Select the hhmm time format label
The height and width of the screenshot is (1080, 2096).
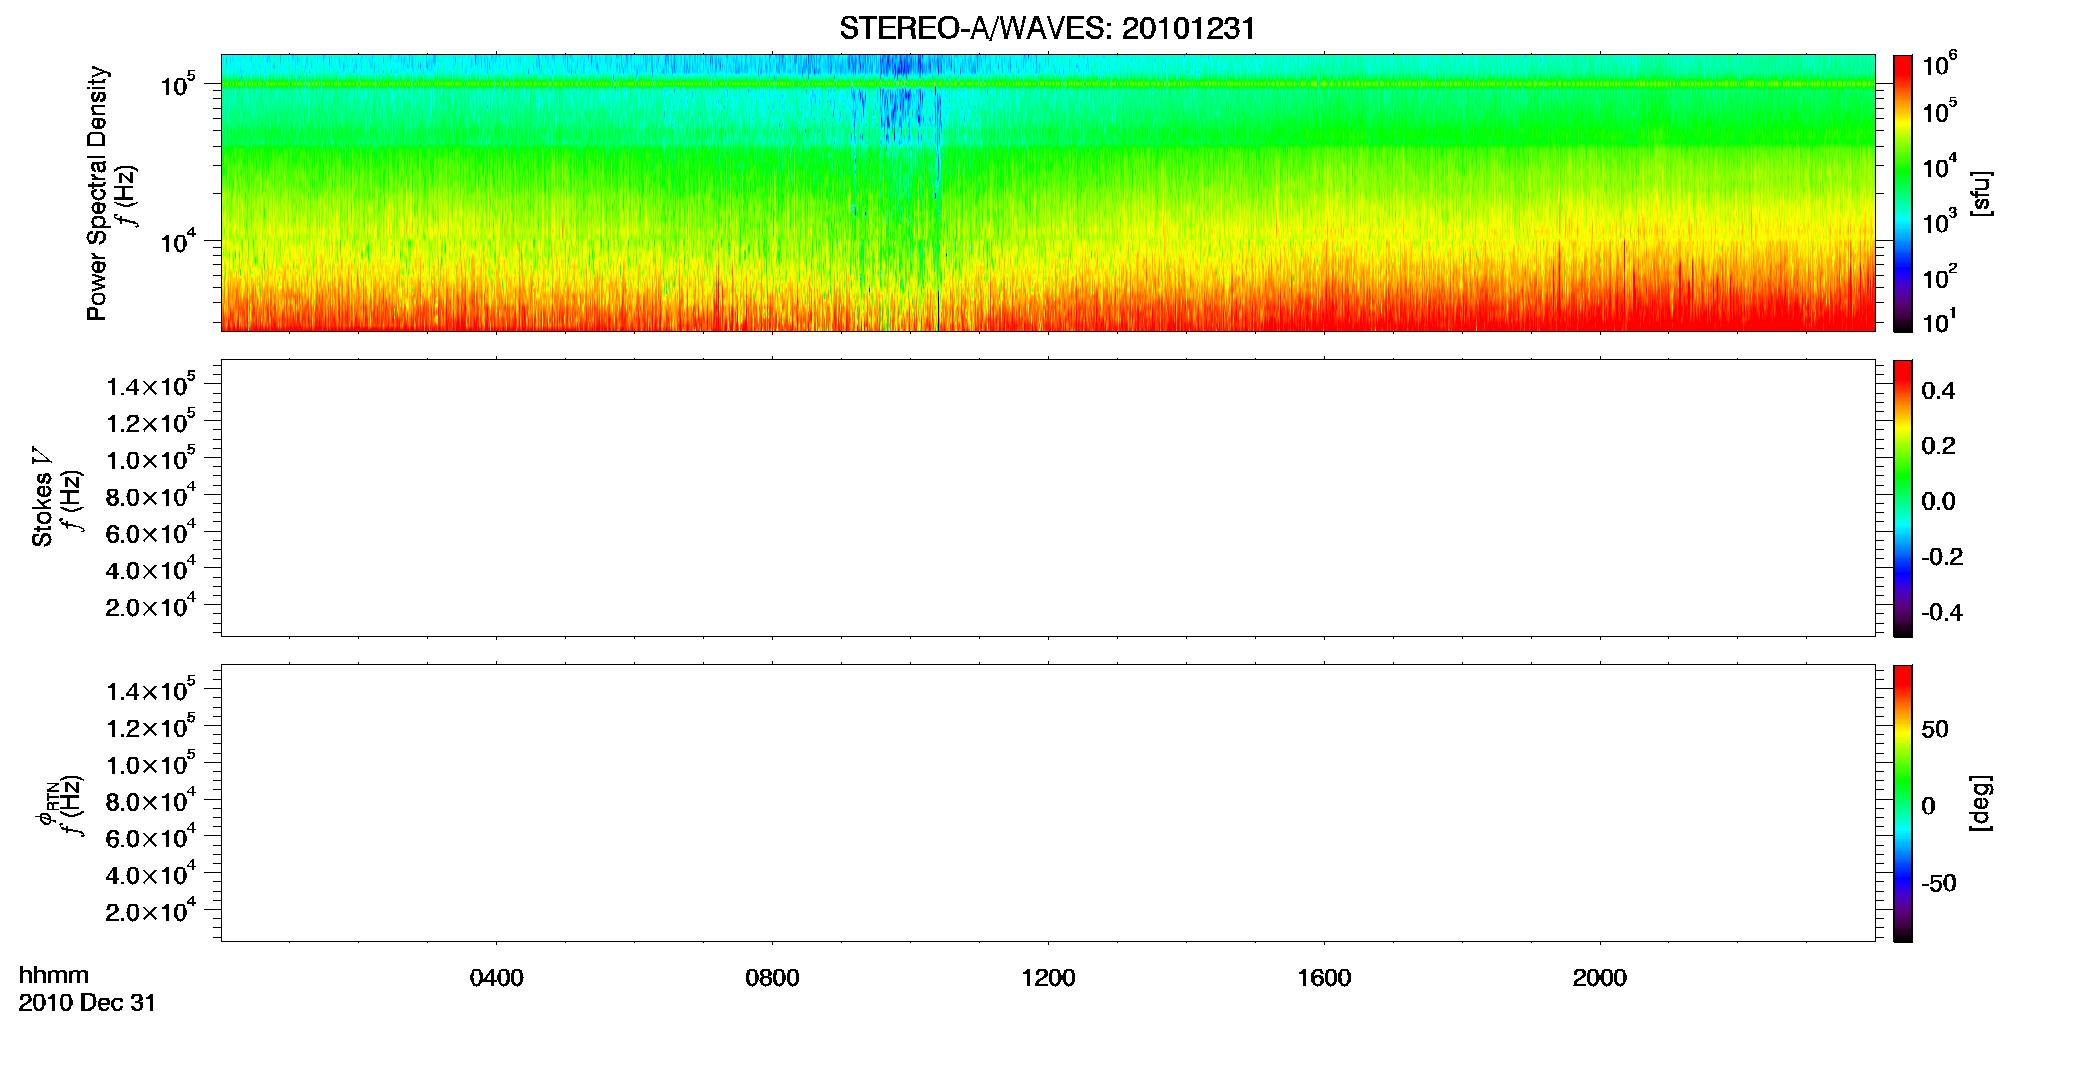click(54, 975)
